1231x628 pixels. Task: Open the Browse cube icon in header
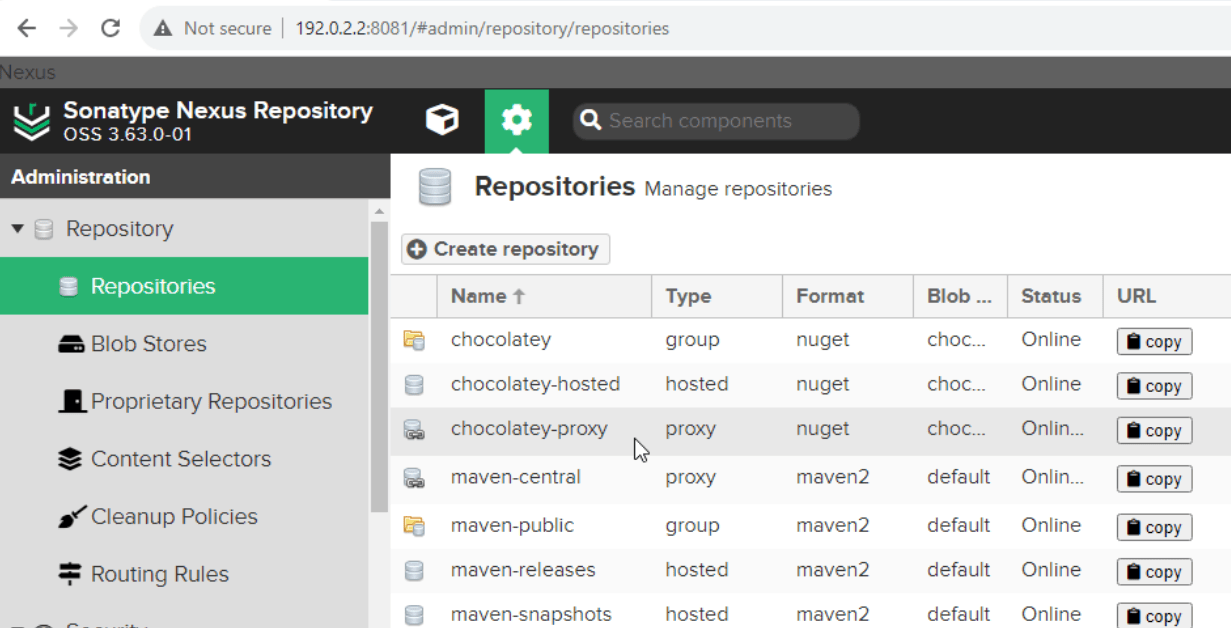click(442, 121)
